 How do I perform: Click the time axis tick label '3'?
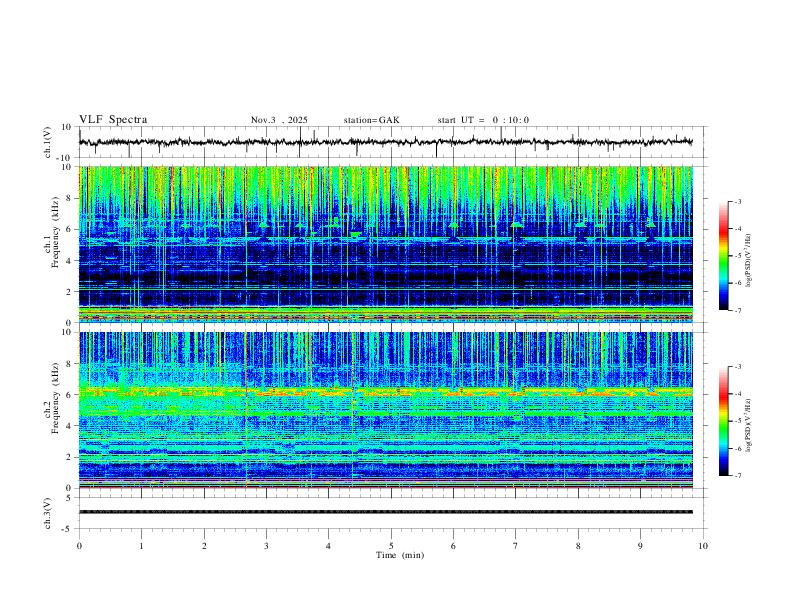[266, 546]
